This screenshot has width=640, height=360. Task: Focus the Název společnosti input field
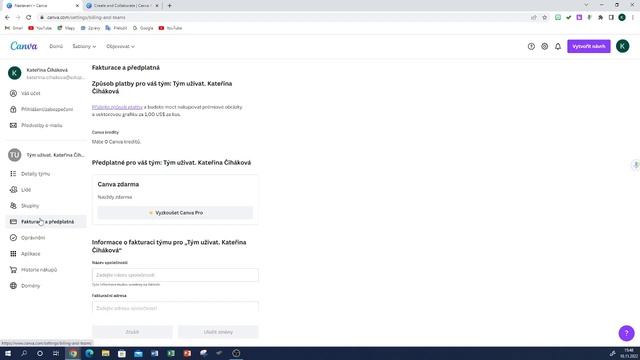[175, 275]
